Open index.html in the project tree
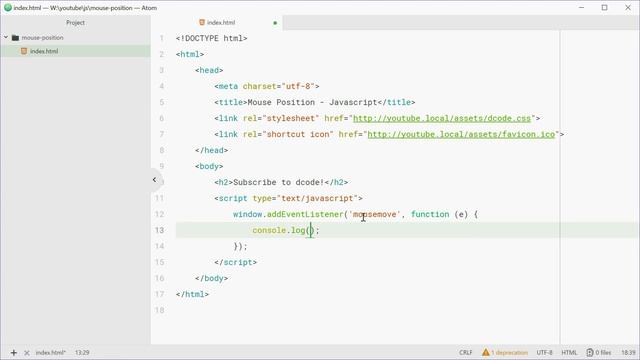 point(44,51)
